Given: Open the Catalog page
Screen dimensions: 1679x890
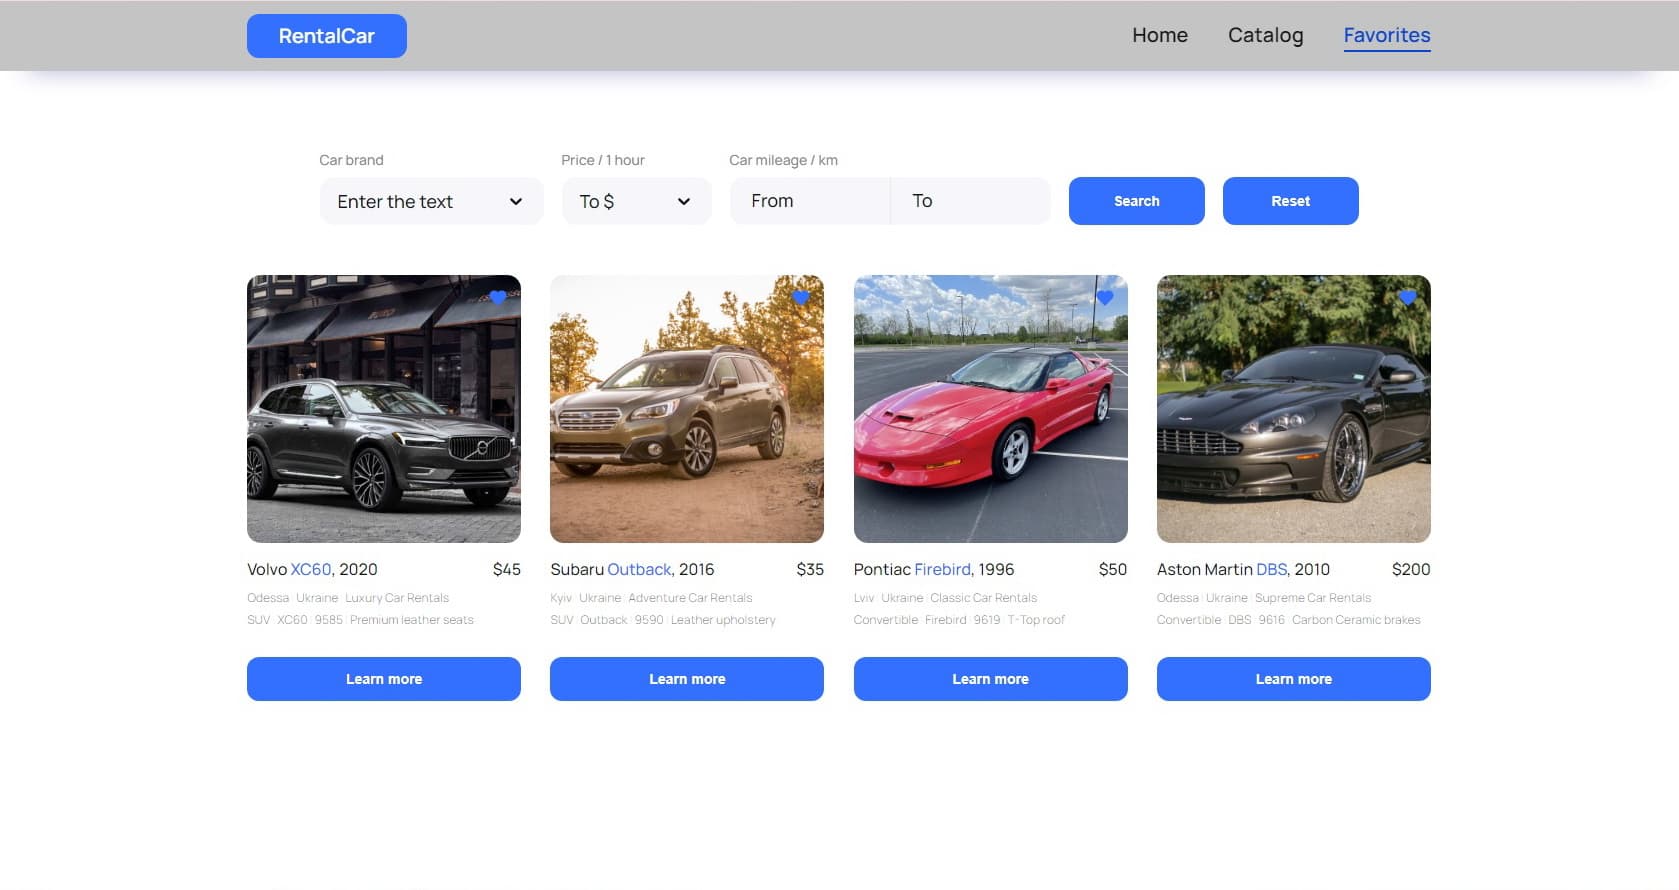Looking at the screenshot, I should click(1266, 35).
